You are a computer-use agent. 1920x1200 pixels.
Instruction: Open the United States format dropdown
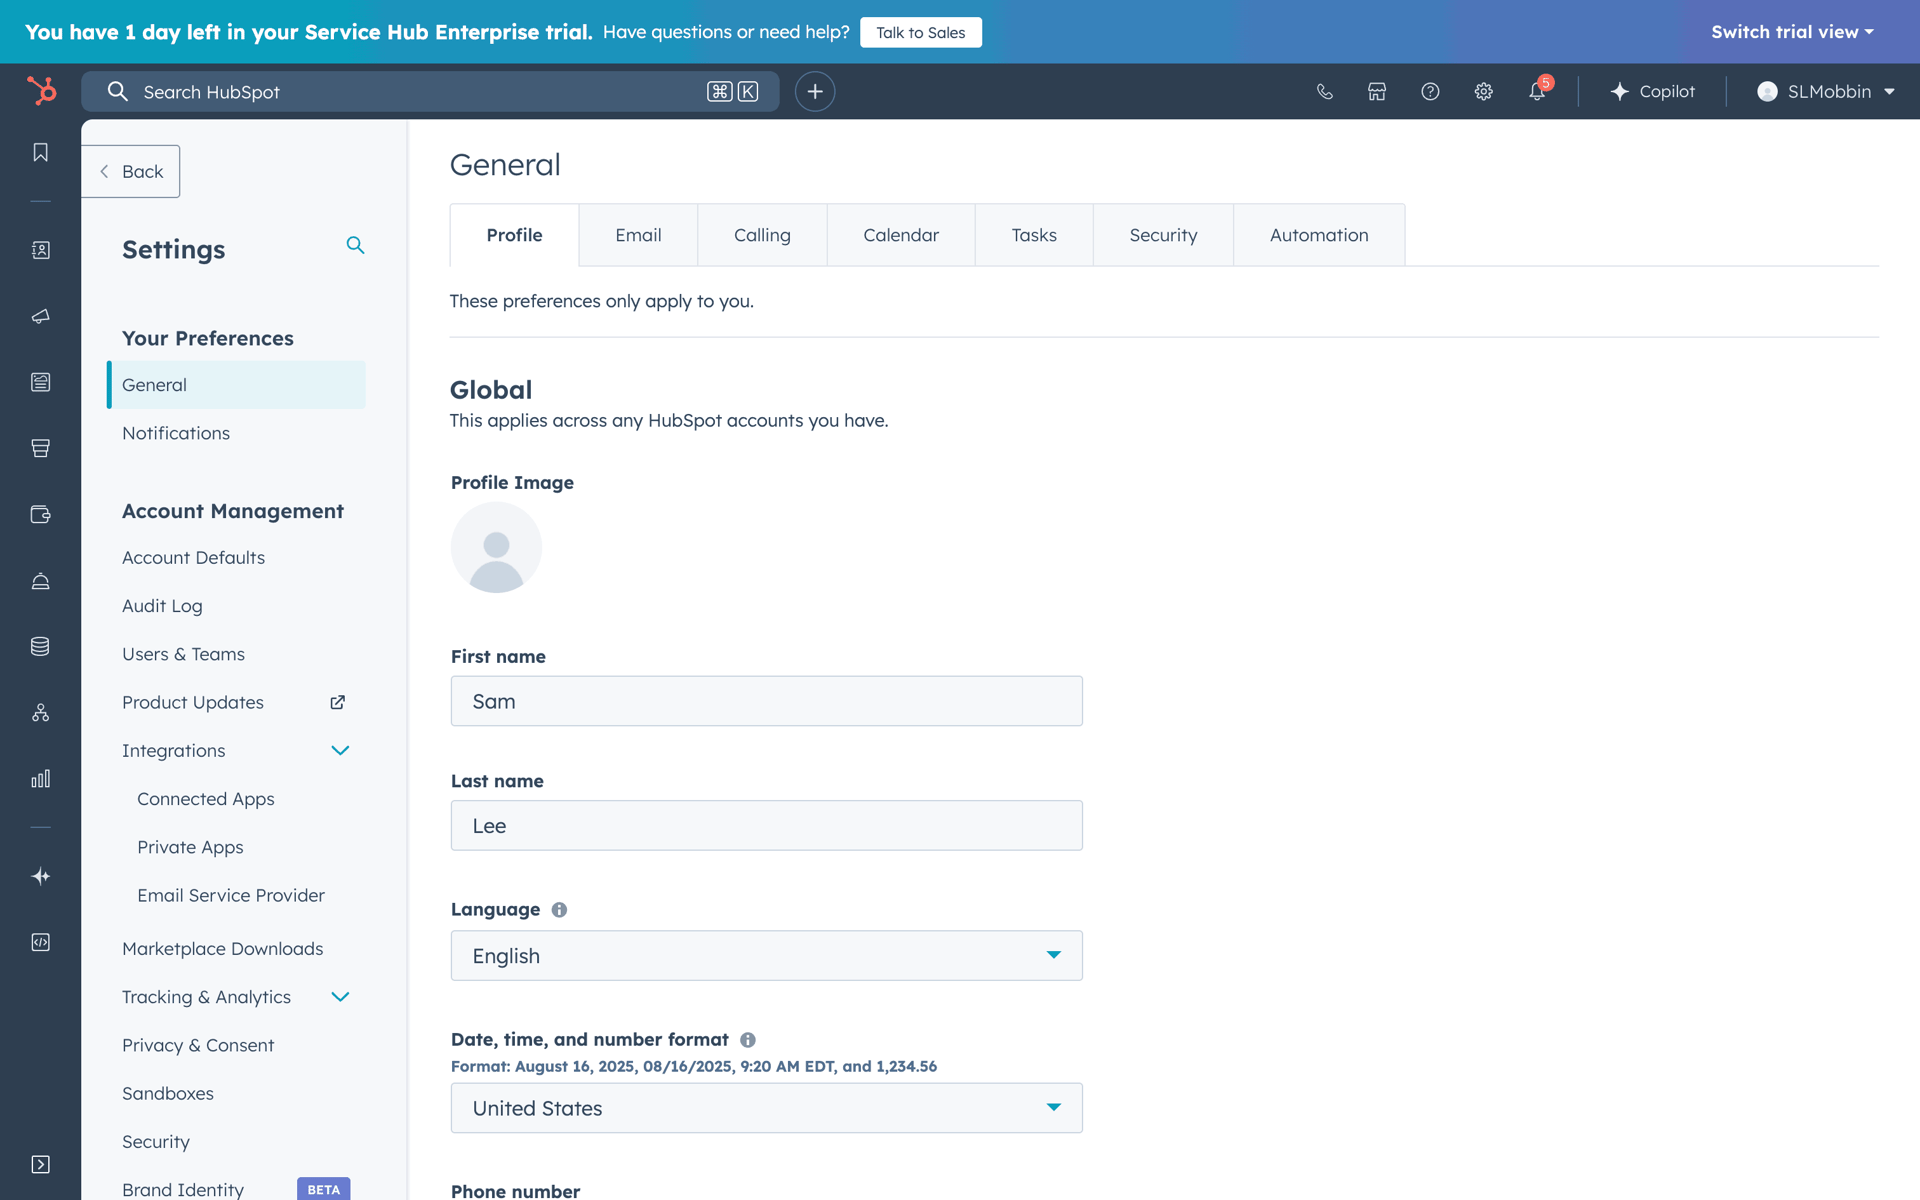766,1107
